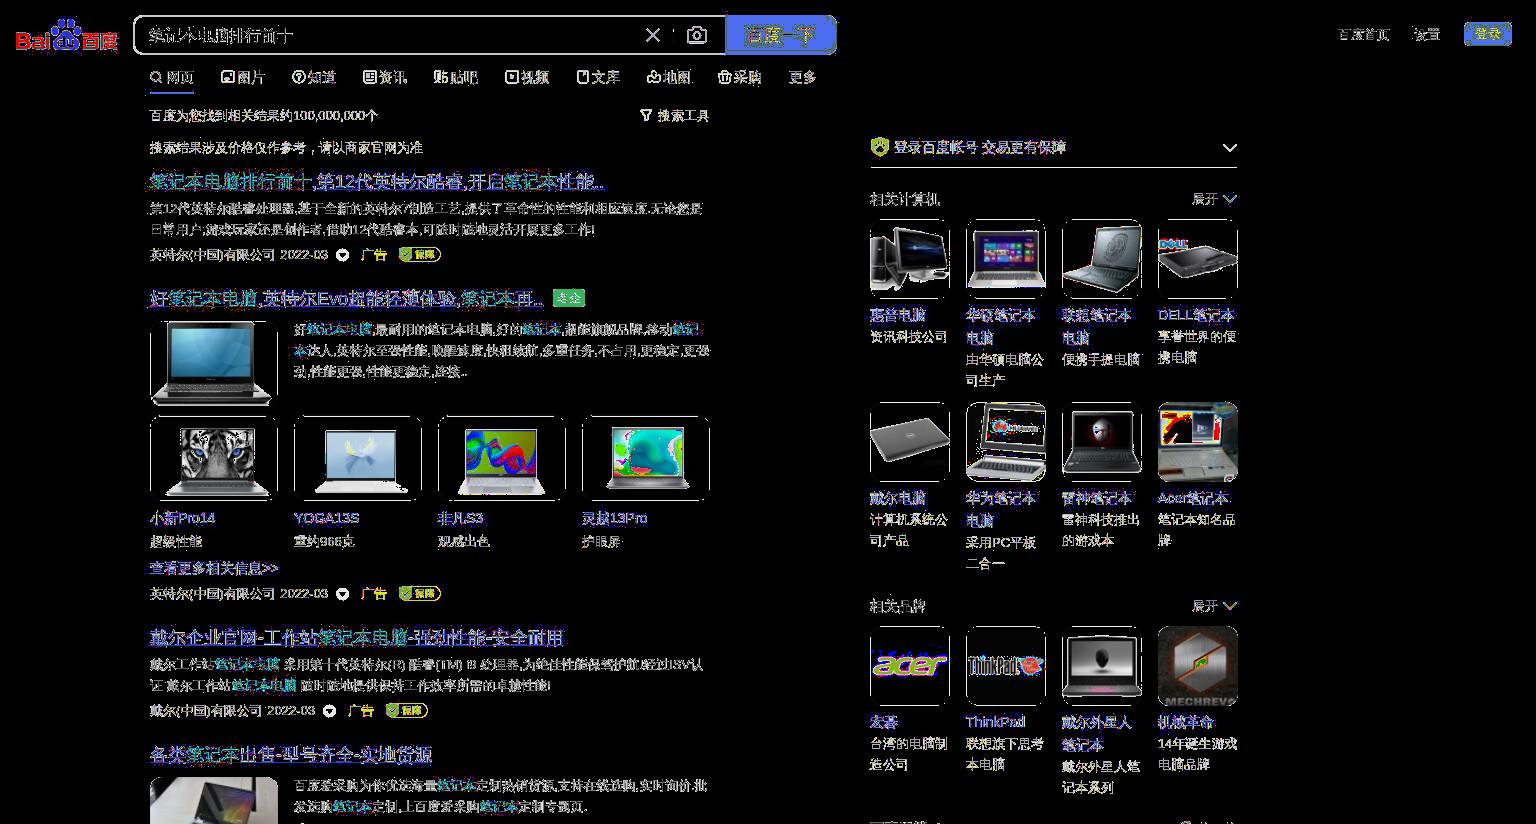Viewport: 1536px width, 824px height.
Task: Click the 百度一下 search button
Action: click(x=780, y=35)
